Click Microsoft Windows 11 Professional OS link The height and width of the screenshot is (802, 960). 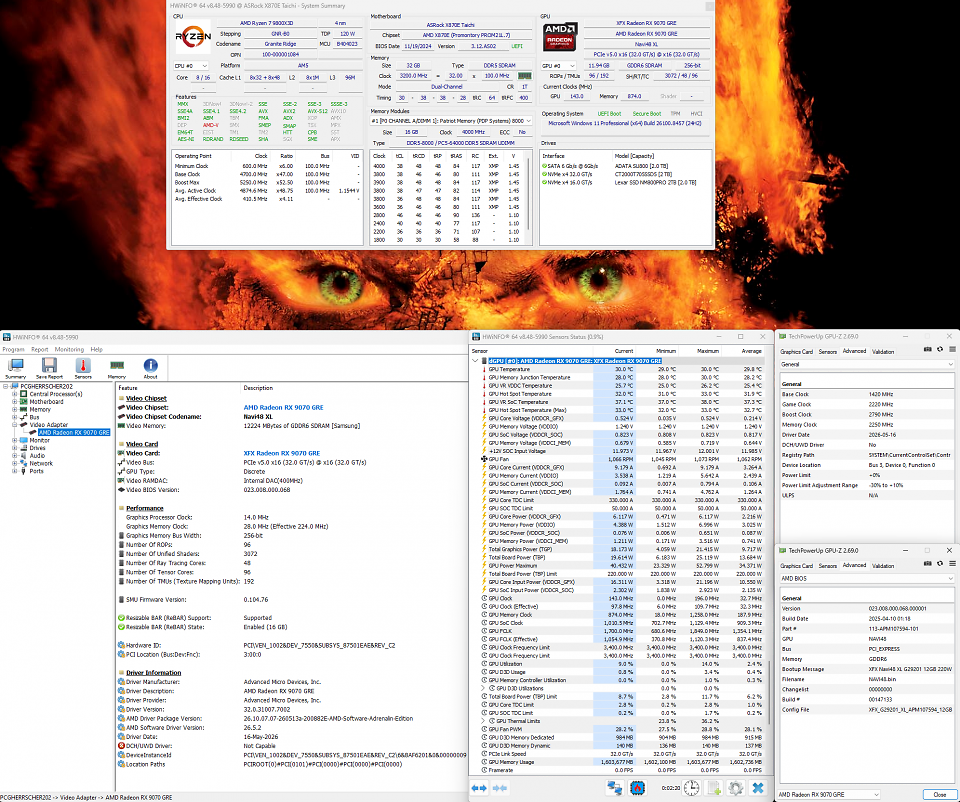tap(624, 123)
